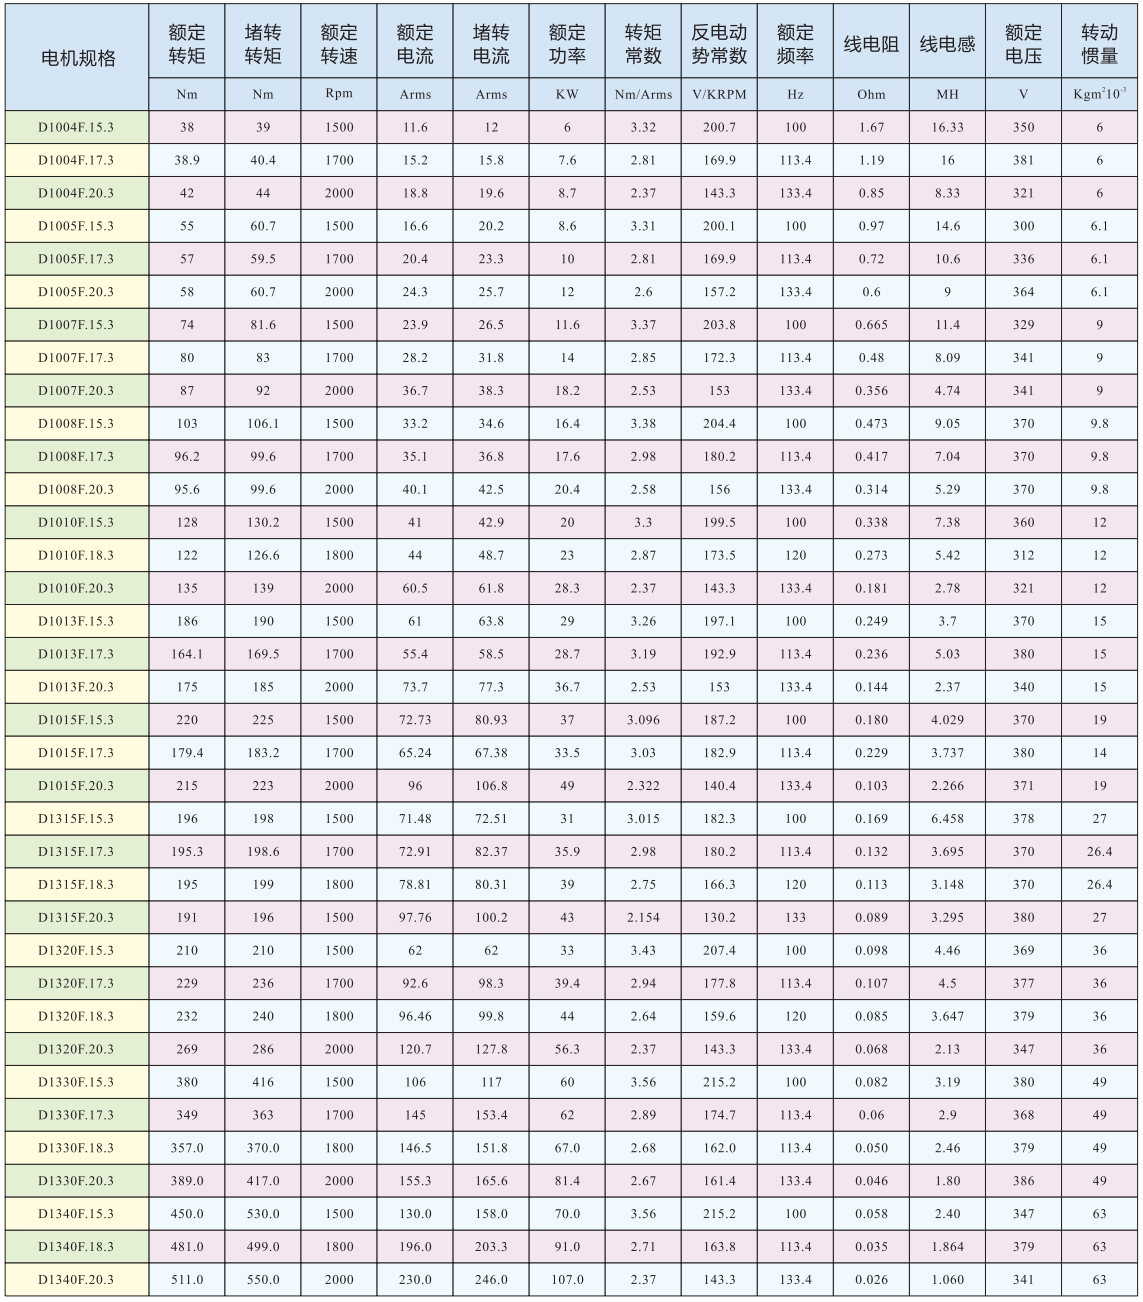Click the 转动惯量 column header
Viewport: 1143px width, 1302px height.
(1099, 44)
